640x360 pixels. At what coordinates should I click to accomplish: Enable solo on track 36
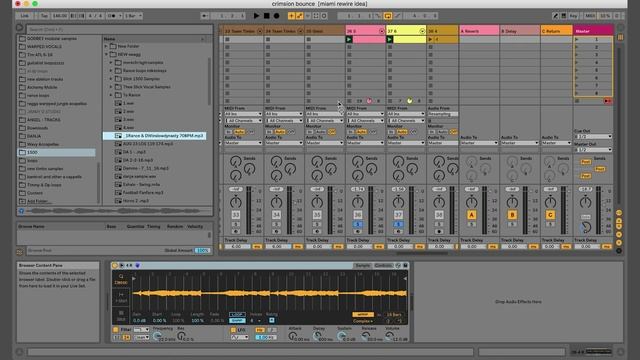click(358, 224)
